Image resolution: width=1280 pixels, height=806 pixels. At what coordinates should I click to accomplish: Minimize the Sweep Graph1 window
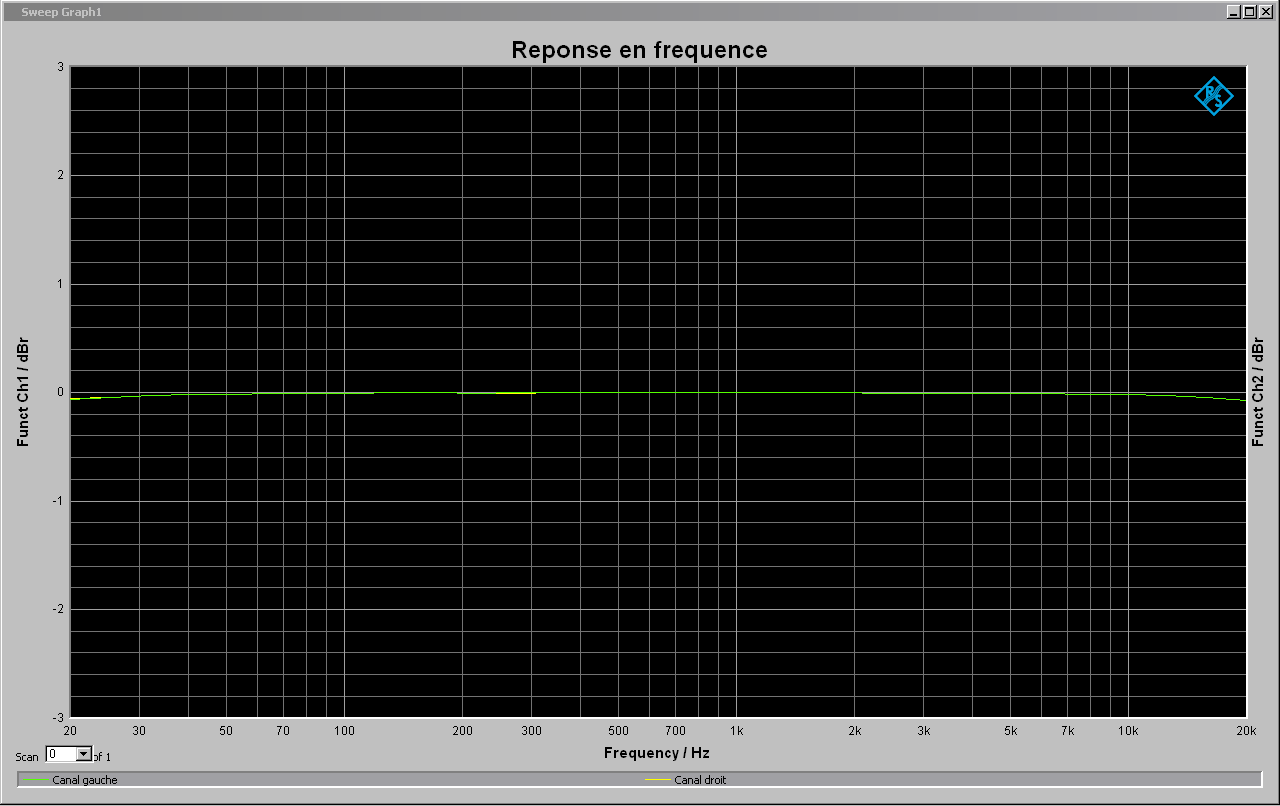[1233, 12]
